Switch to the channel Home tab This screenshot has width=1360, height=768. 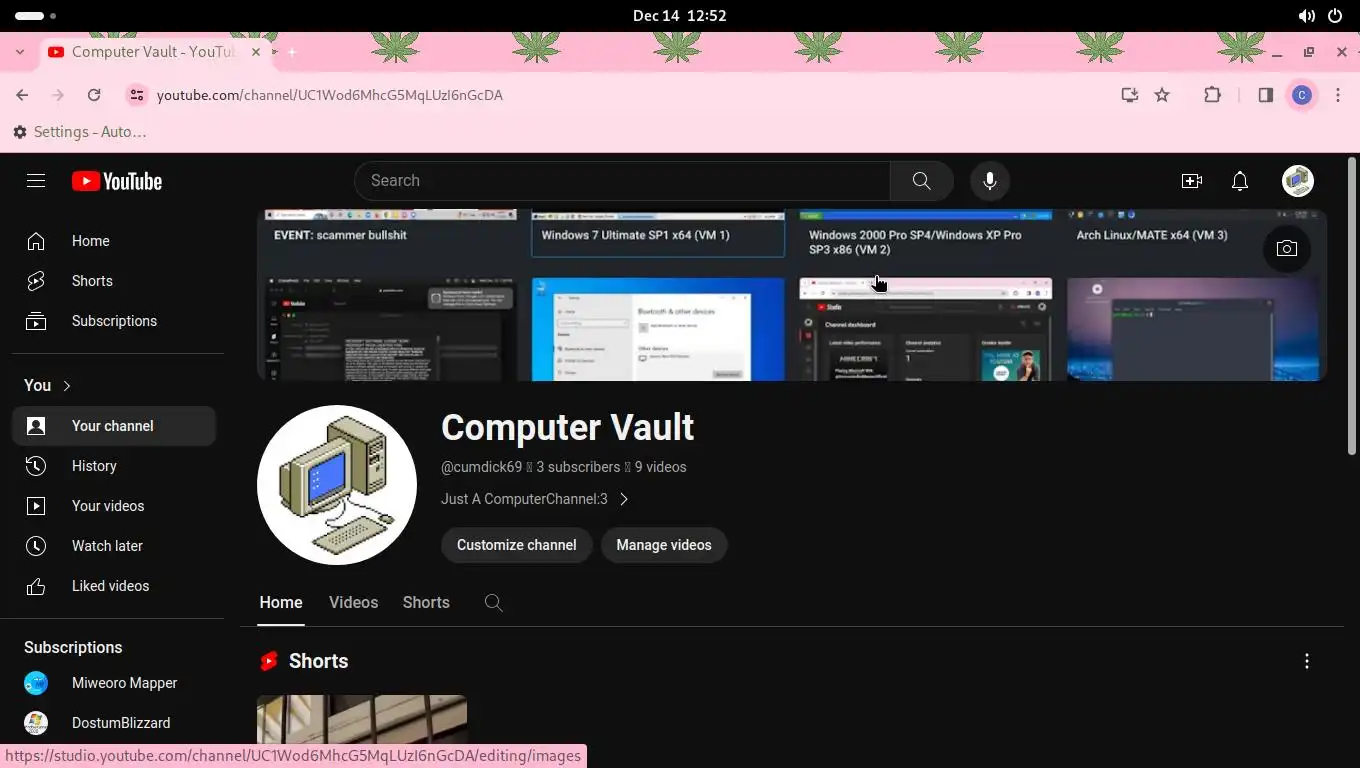coord(281,603)
